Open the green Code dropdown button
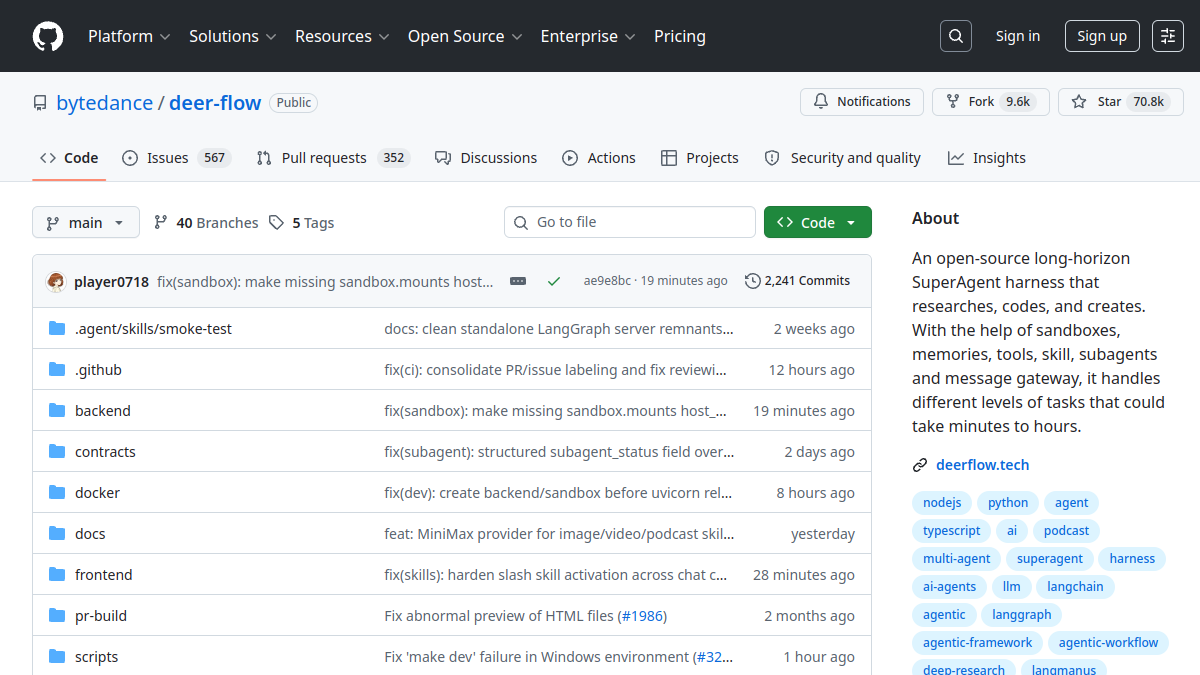The image size is (1200, 675). pos(818,222)
